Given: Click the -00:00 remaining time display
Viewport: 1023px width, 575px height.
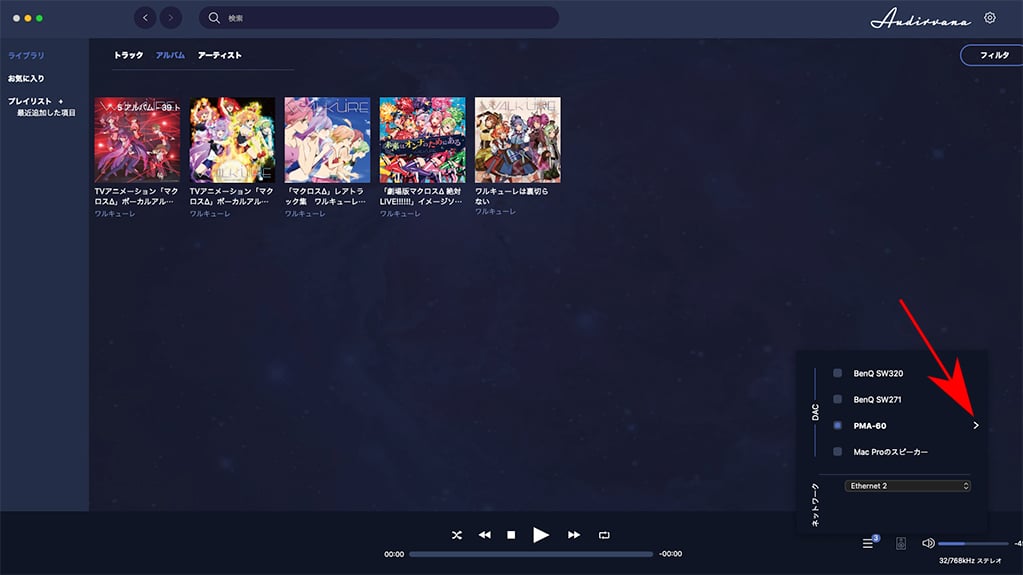Looking at the screenshot, I should point(671,554).
